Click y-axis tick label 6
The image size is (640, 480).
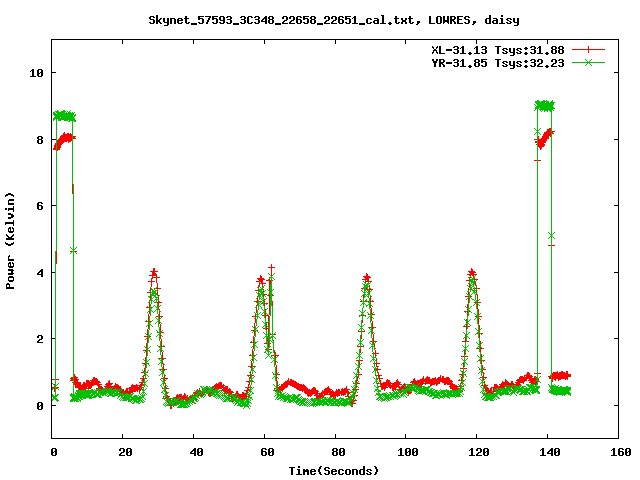pos(40,206)
